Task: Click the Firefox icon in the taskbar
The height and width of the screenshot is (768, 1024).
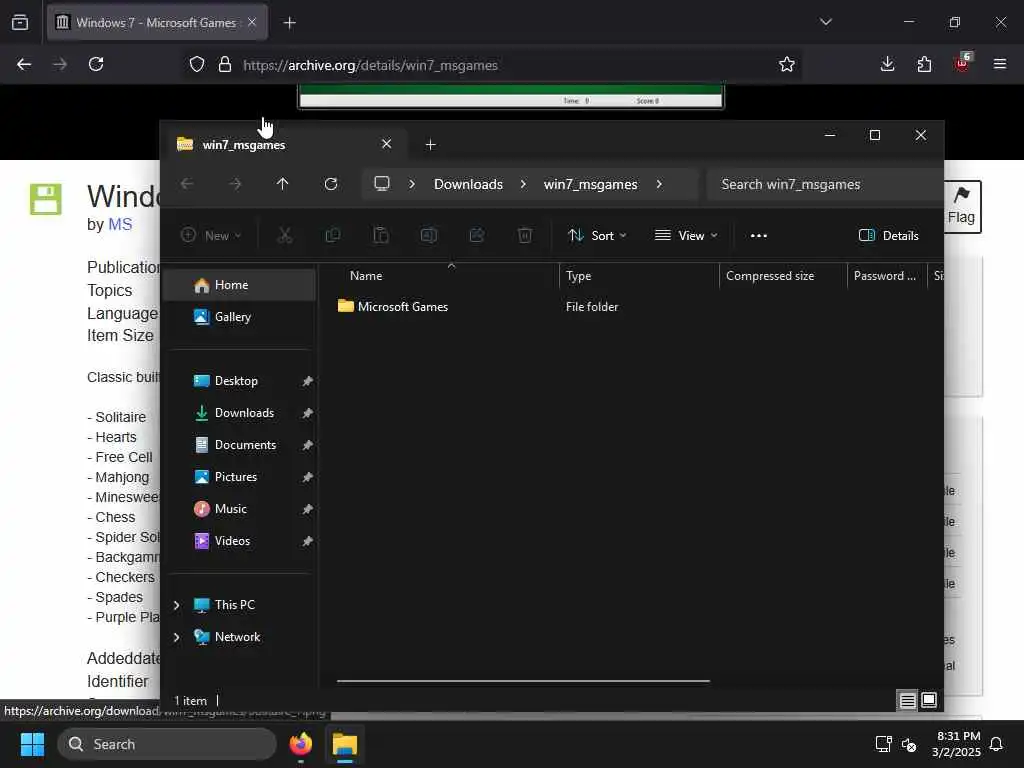Action: point(301,744)
